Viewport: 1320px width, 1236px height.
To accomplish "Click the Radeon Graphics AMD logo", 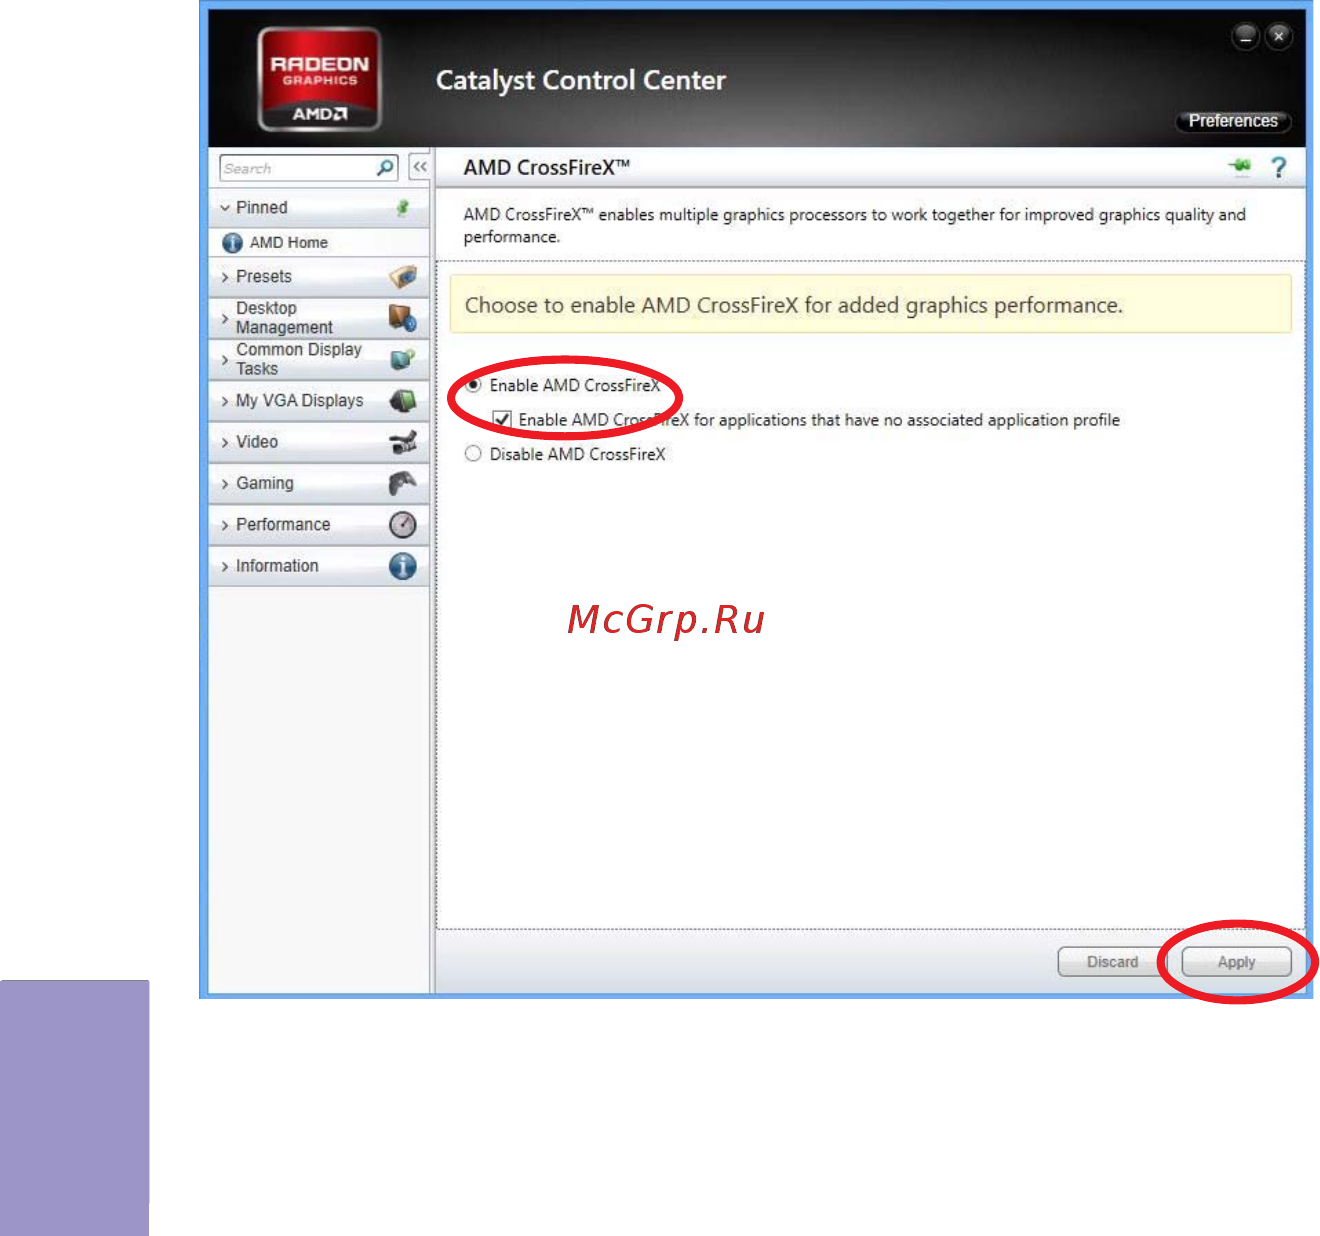I will [x=319, y=79].
